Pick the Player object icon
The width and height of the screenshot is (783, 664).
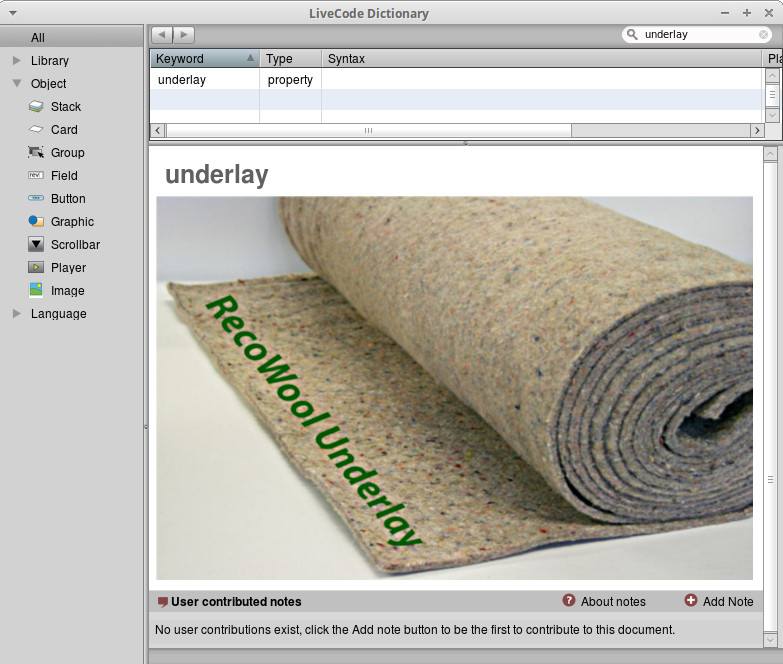click(x=36, y=268)
